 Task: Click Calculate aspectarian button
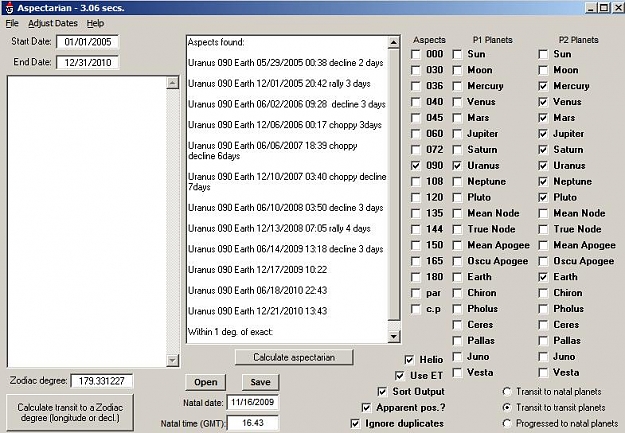294,357
